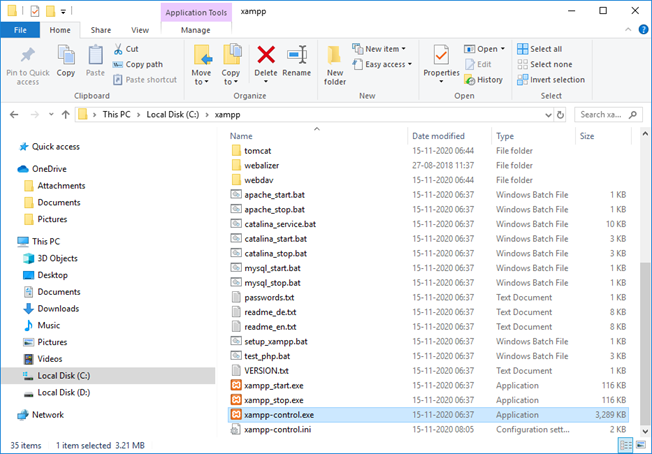The width and height of the screenshot is (652, 454).
Task: Click the Refresh button beside address bar
Action: (x=561, y=115)
